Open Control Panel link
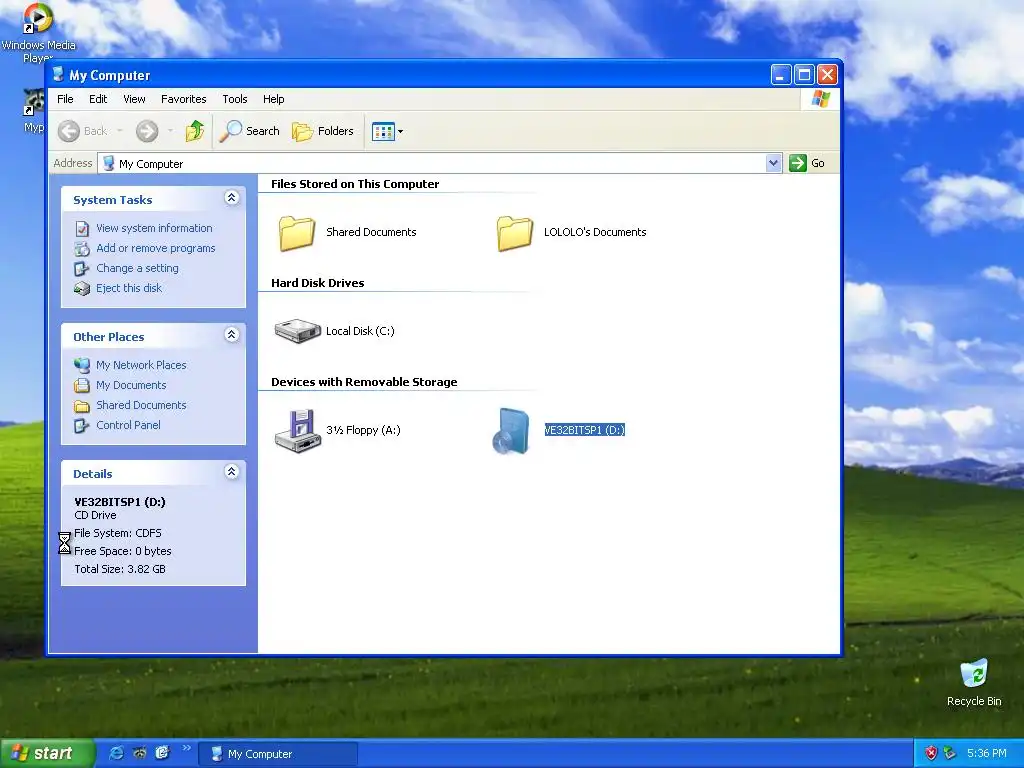Image resolution: width=1024 pixels, height=768 pixels. (128, 425)
